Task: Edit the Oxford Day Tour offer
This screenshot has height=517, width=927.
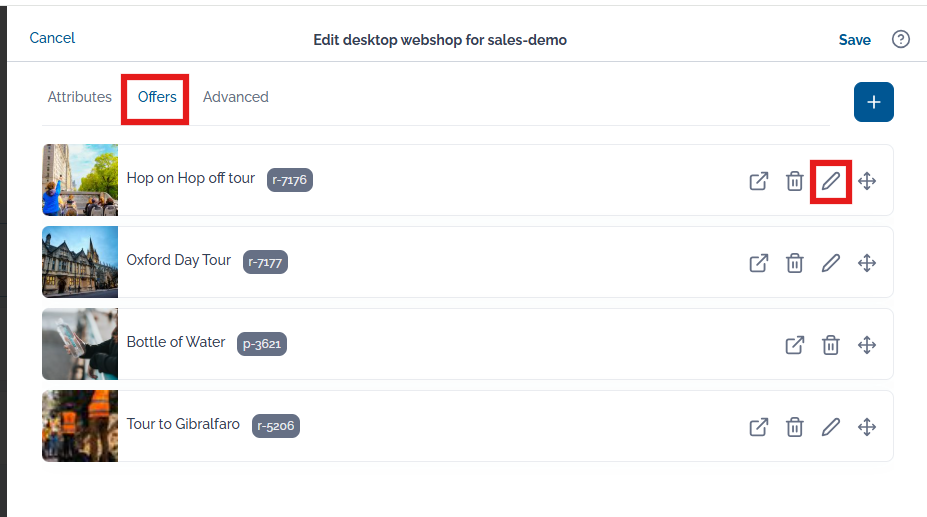Action: click(x=831, y=263)
